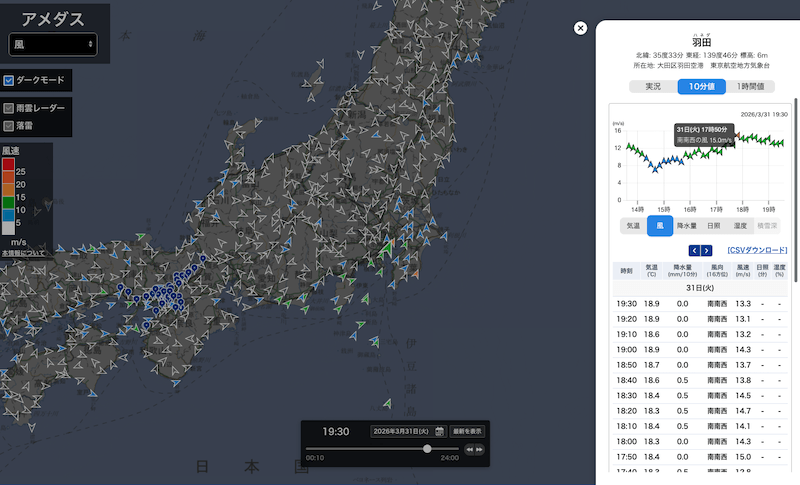Image resolution: width=800 pixels, height=485 pixels.
Task: Switch to the 実況 tab
Action: click(652, 87)
